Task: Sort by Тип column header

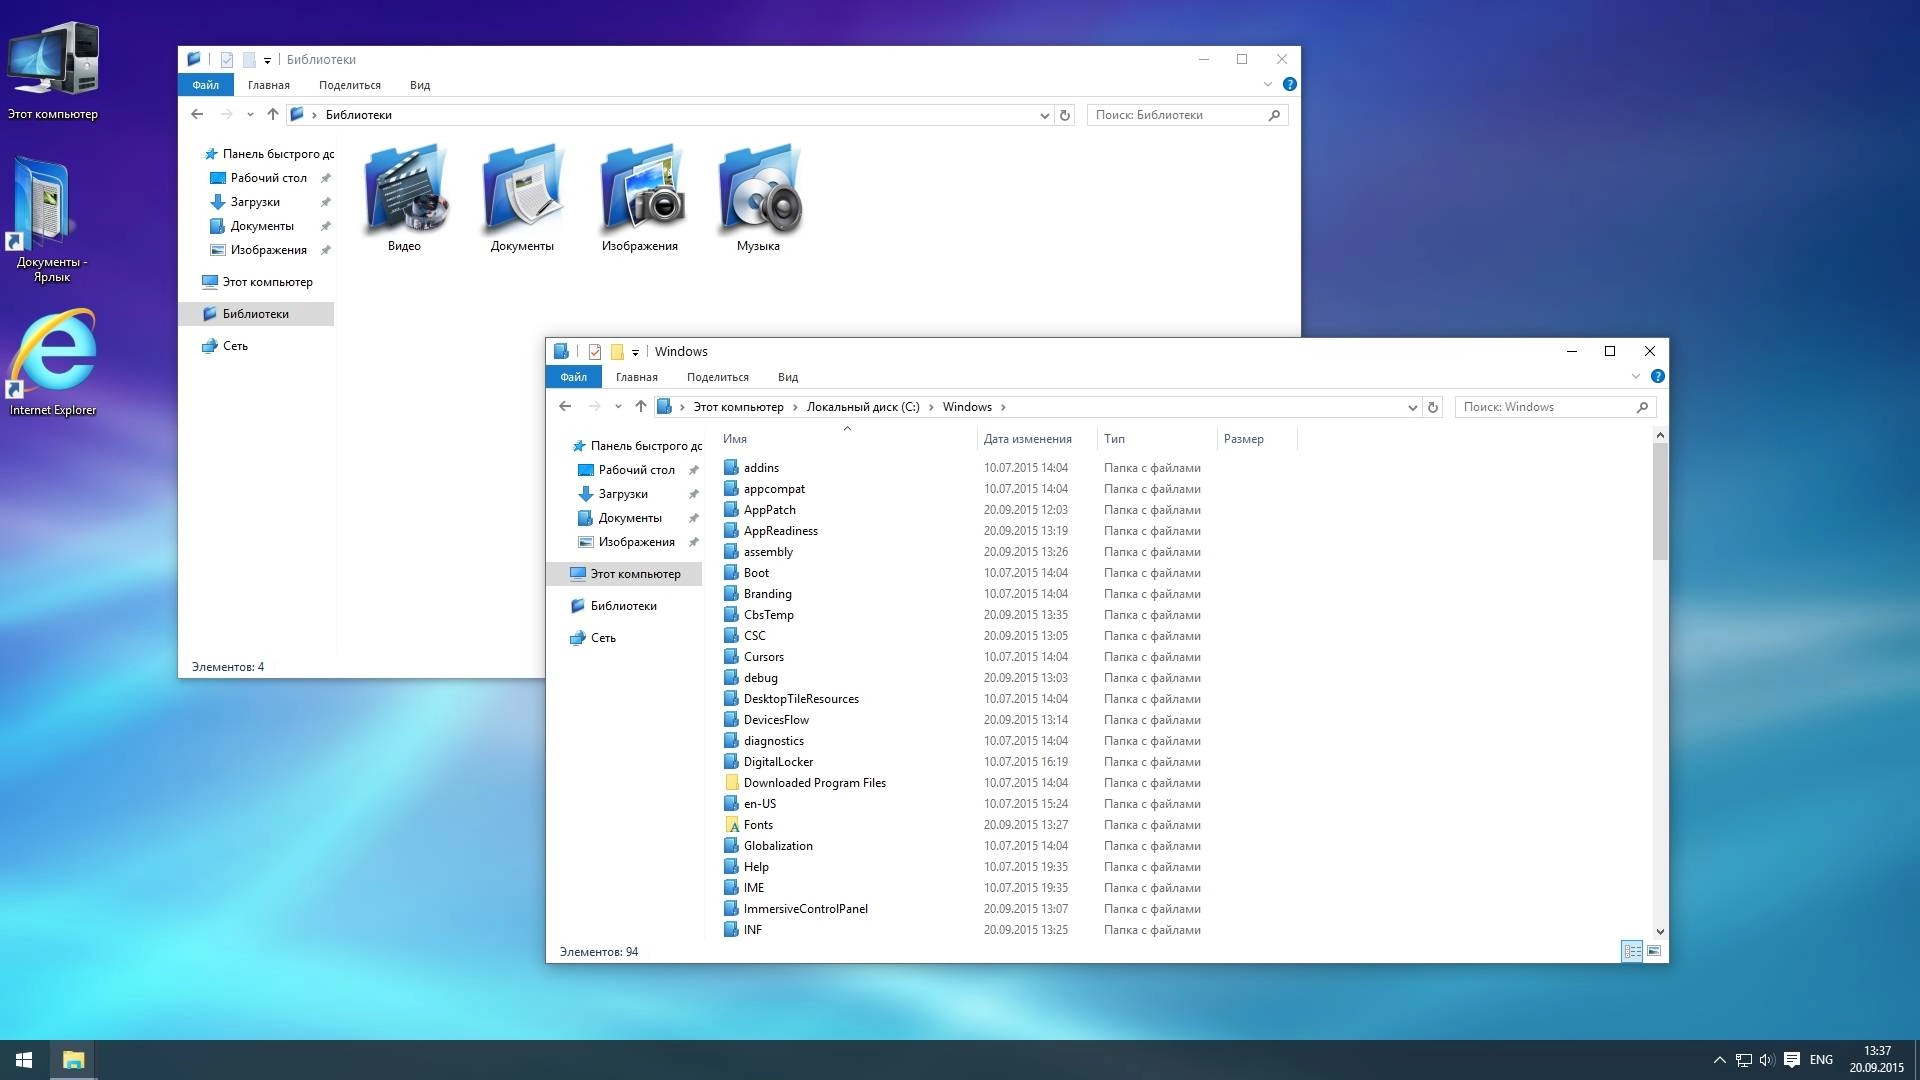Action: point(1157,439)
